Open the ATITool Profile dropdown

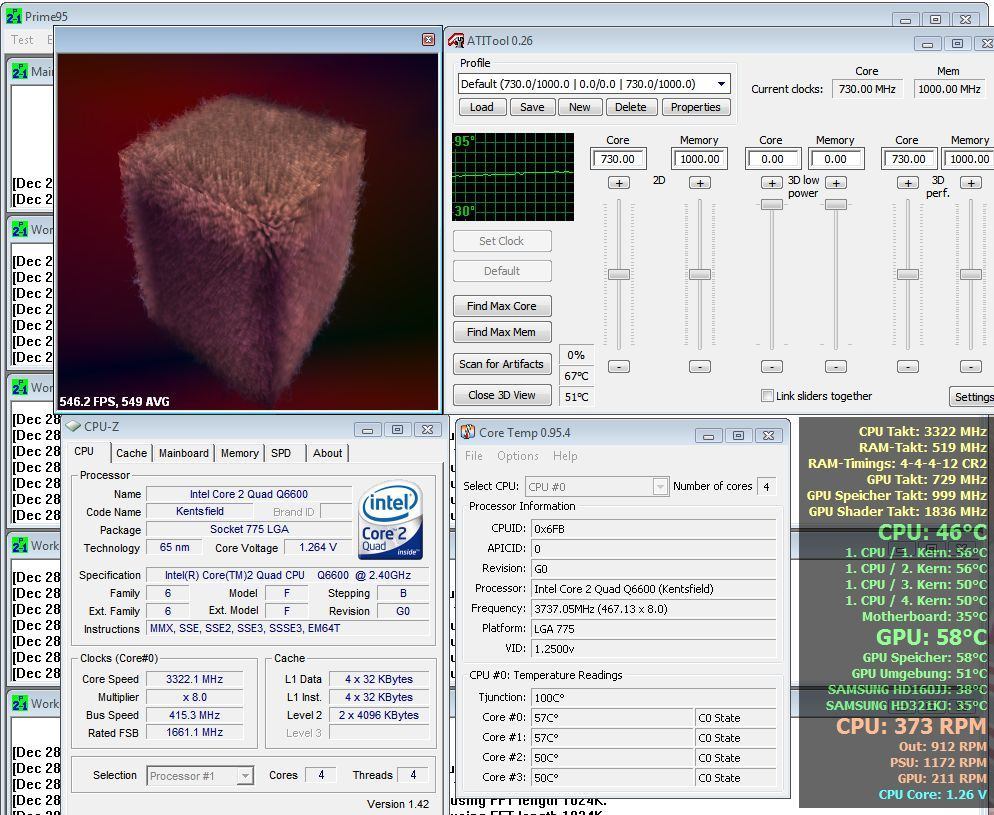pyautogui.click(x=721, y=84)
